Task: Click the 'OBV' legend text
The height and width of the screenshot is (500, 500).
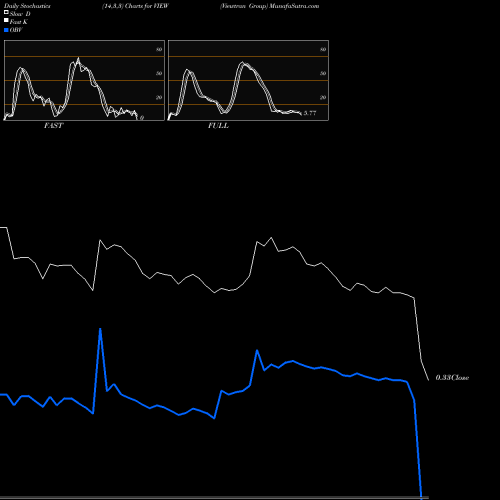Action: coord(16,30)
